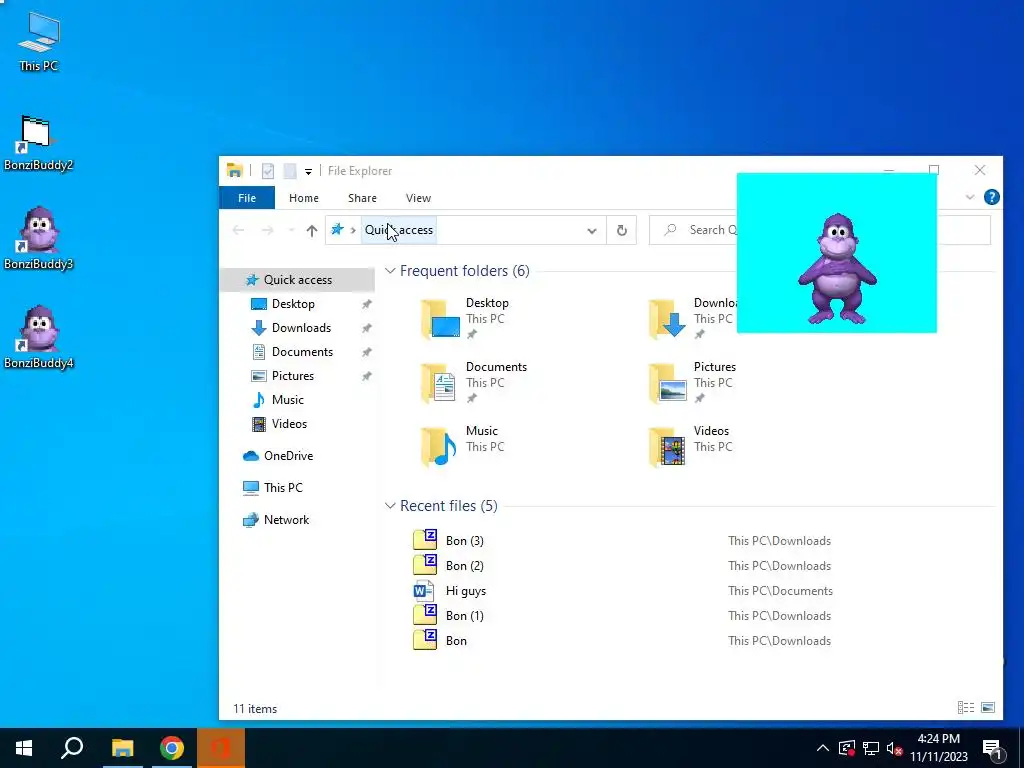
Task: Select Pictures in navigation pane
Action: coord(293,376)
